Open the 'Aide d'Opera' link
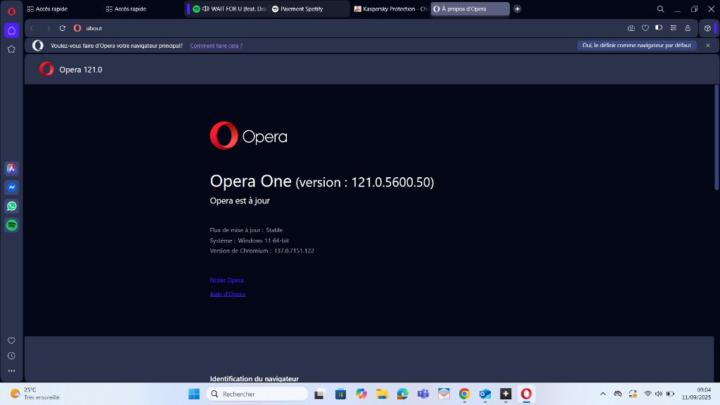 pyautogui.click(x=228, y=294)
